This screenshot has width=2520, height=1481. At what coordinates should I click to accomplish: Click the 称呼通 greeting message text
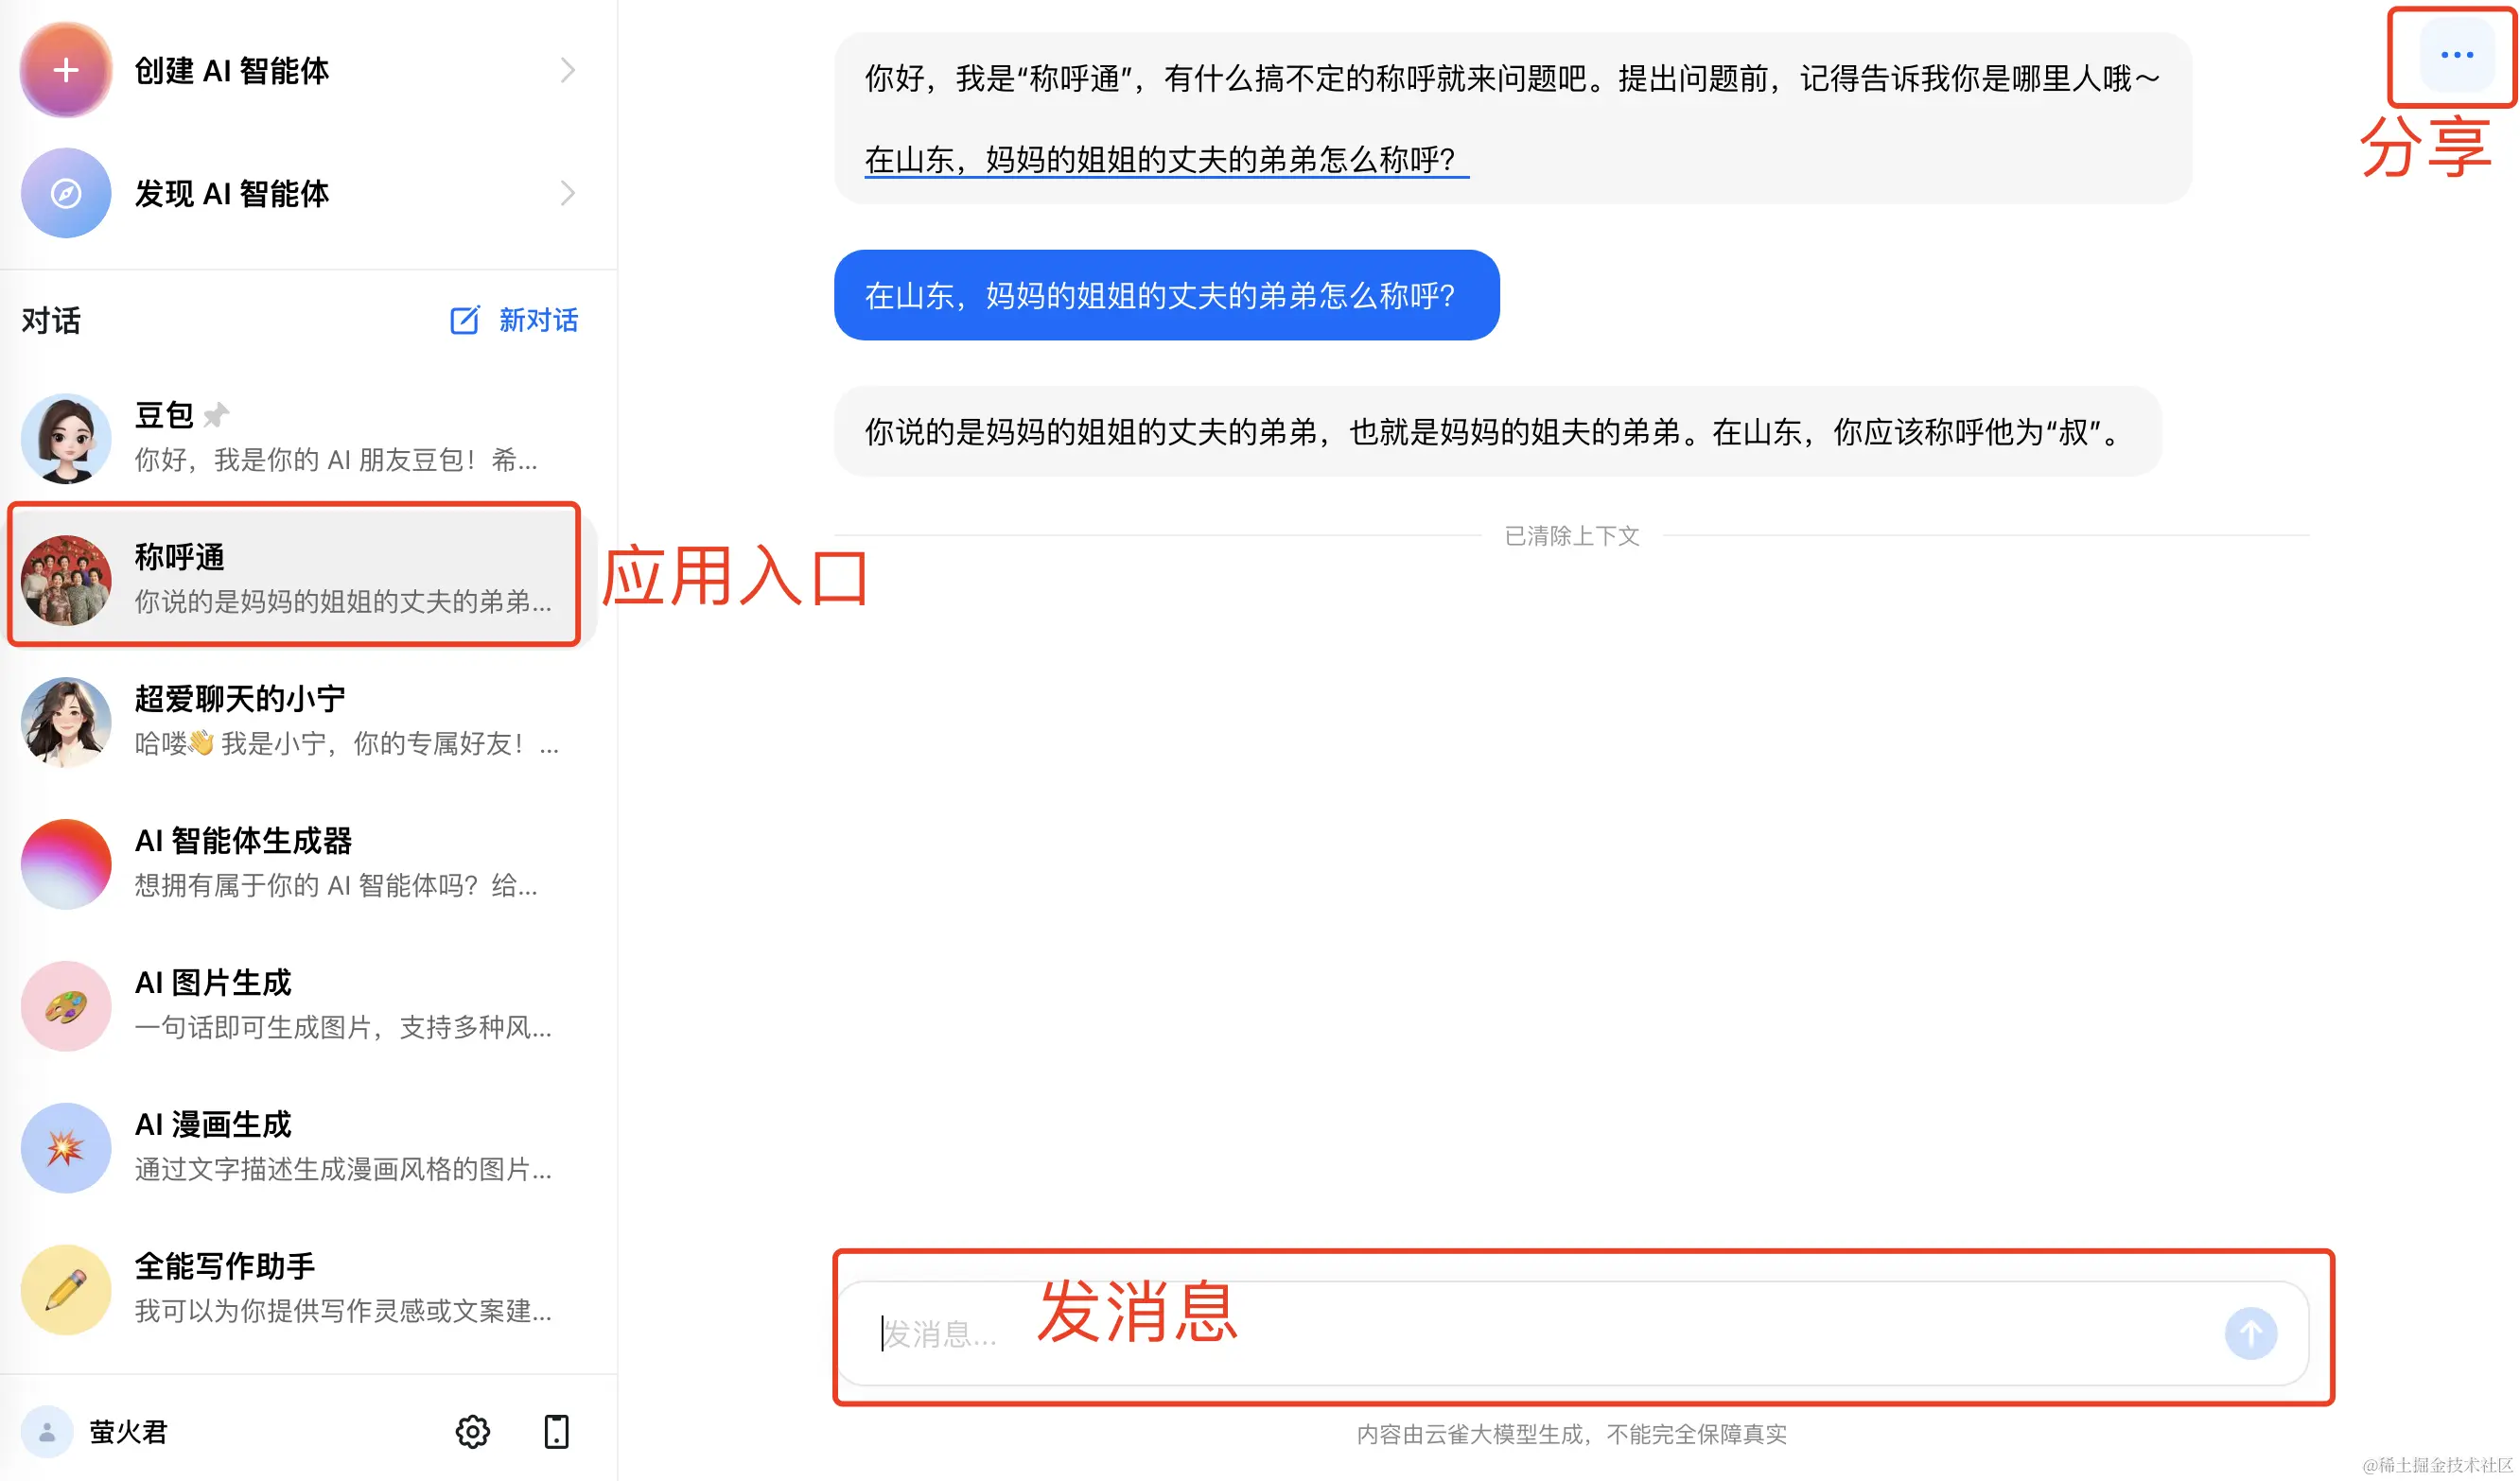pyautogui.click(x=1512, y=78)
